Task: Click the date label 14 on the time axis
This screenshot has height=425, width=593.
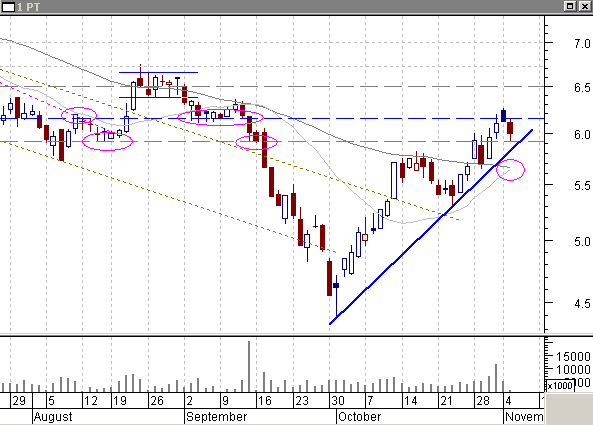Action: coord(411,401)
